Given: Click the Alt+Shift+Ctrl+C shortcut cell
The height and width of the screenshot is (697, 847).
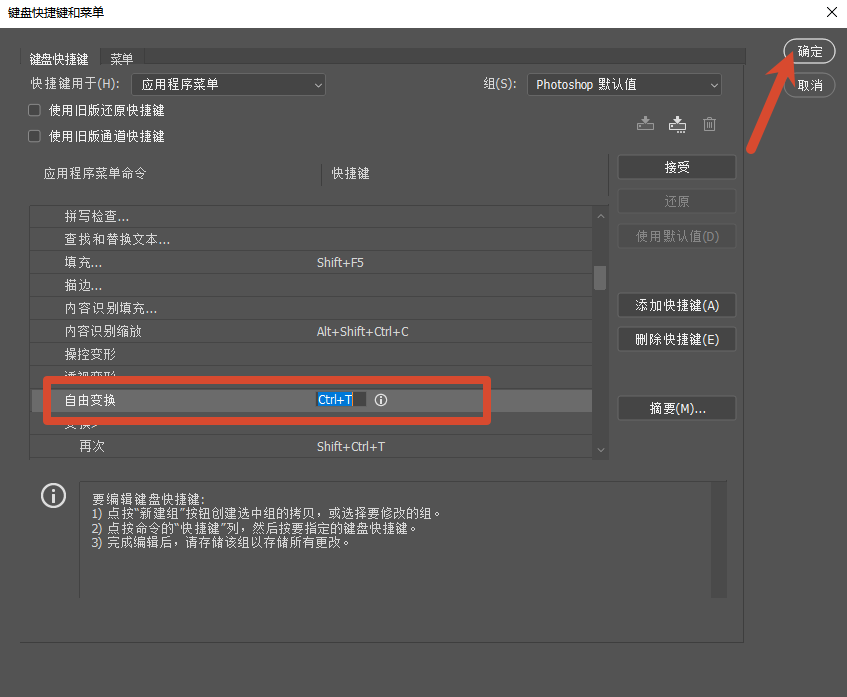Looking at the screenshot, I should 362,332.
